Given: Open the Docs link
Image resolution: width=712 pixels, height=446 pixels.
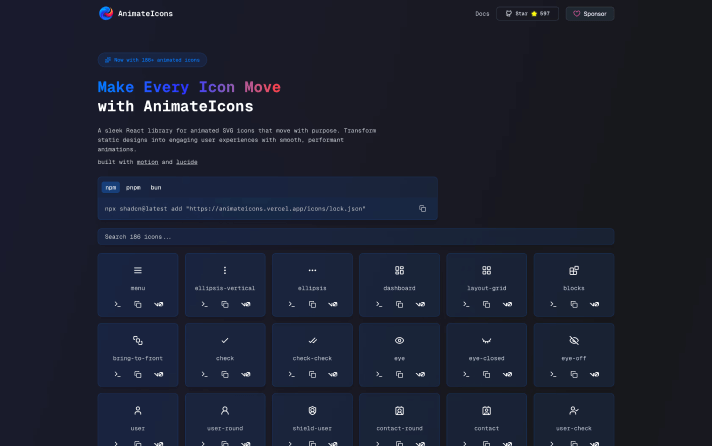Looking at the screenshot, I should (482, 14).
